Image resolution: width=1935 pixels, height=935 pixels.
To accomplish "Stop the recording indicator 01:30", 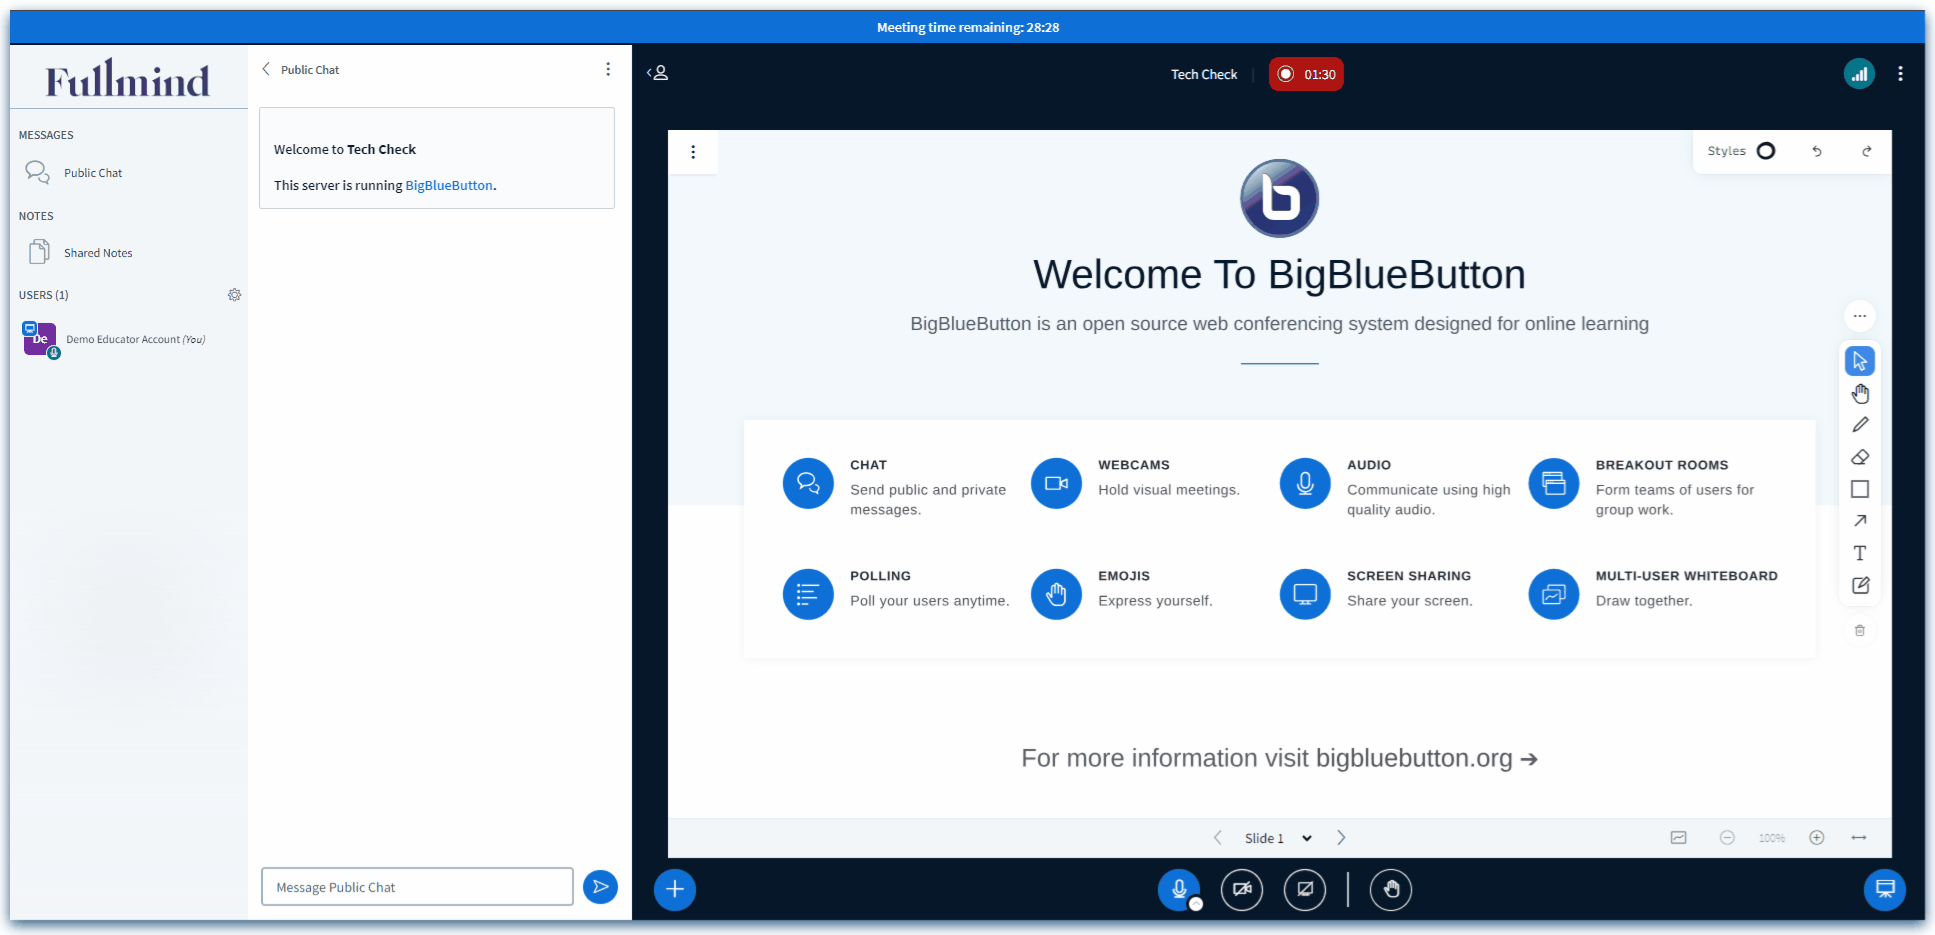I will point(1306,74).
